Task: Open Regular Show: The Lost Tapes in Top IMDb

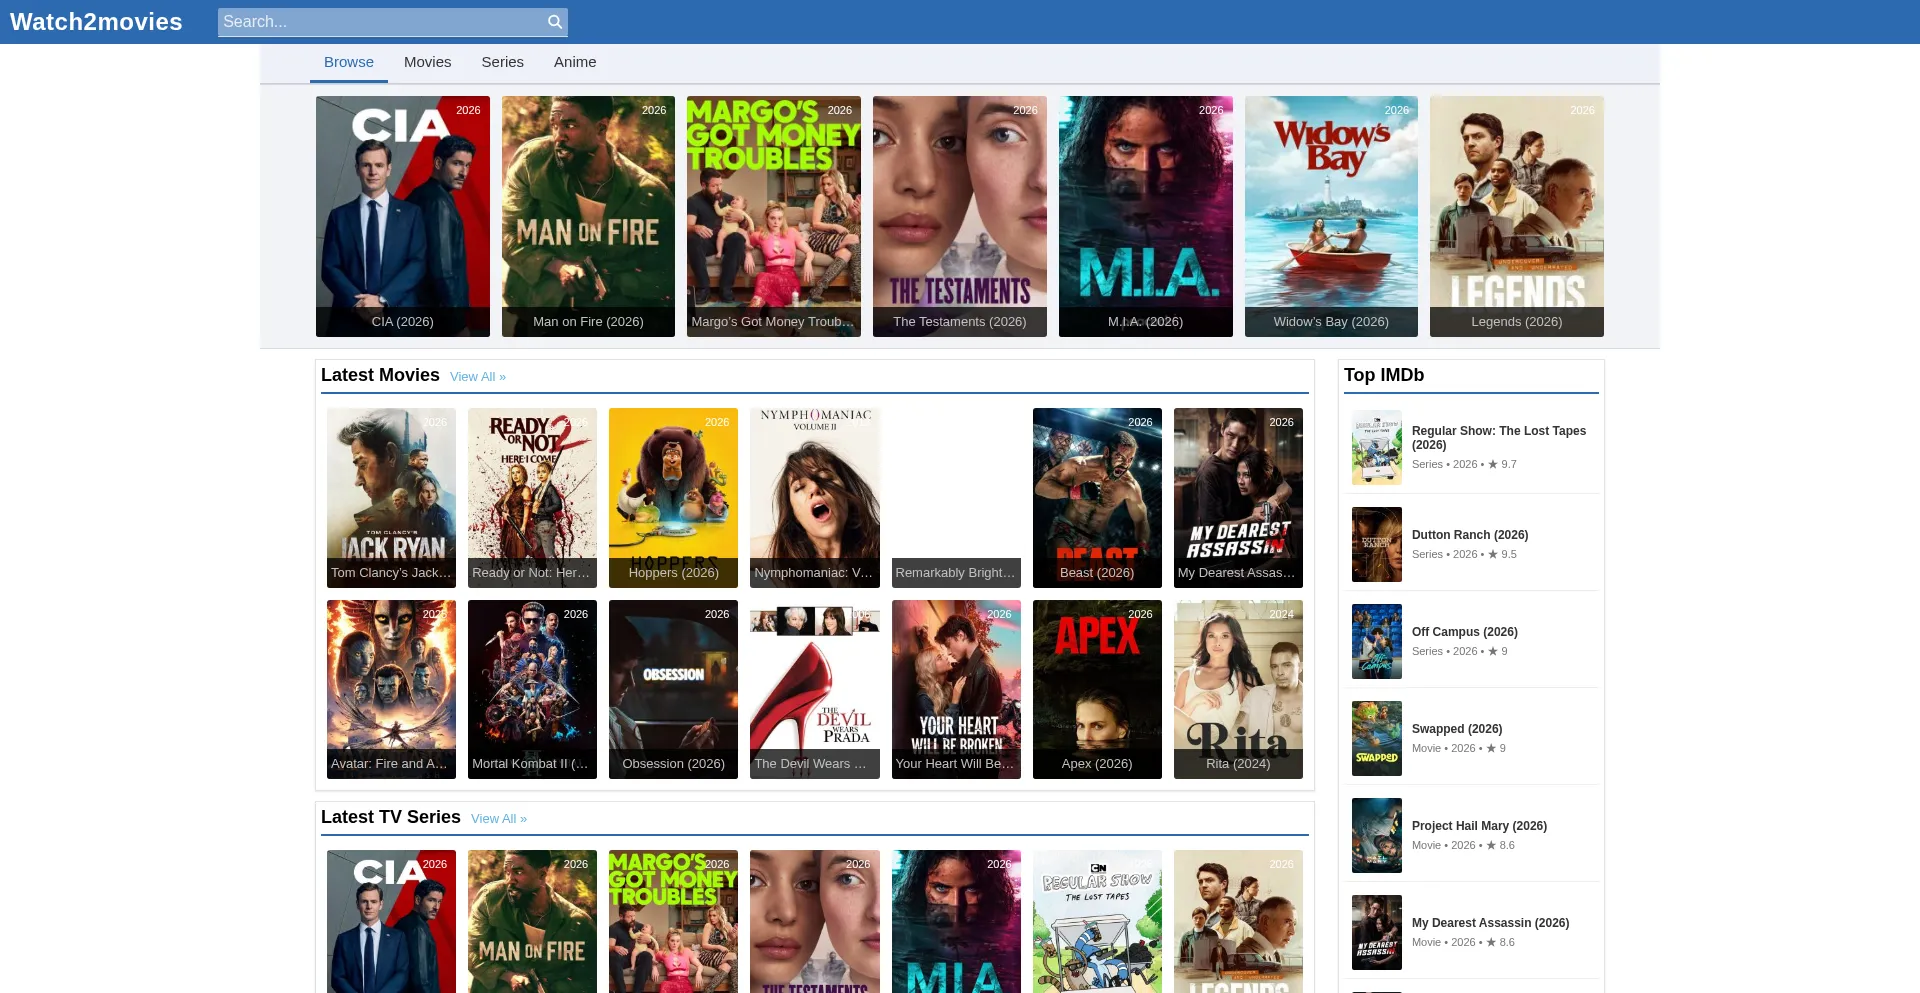Action: (1499, 438)
